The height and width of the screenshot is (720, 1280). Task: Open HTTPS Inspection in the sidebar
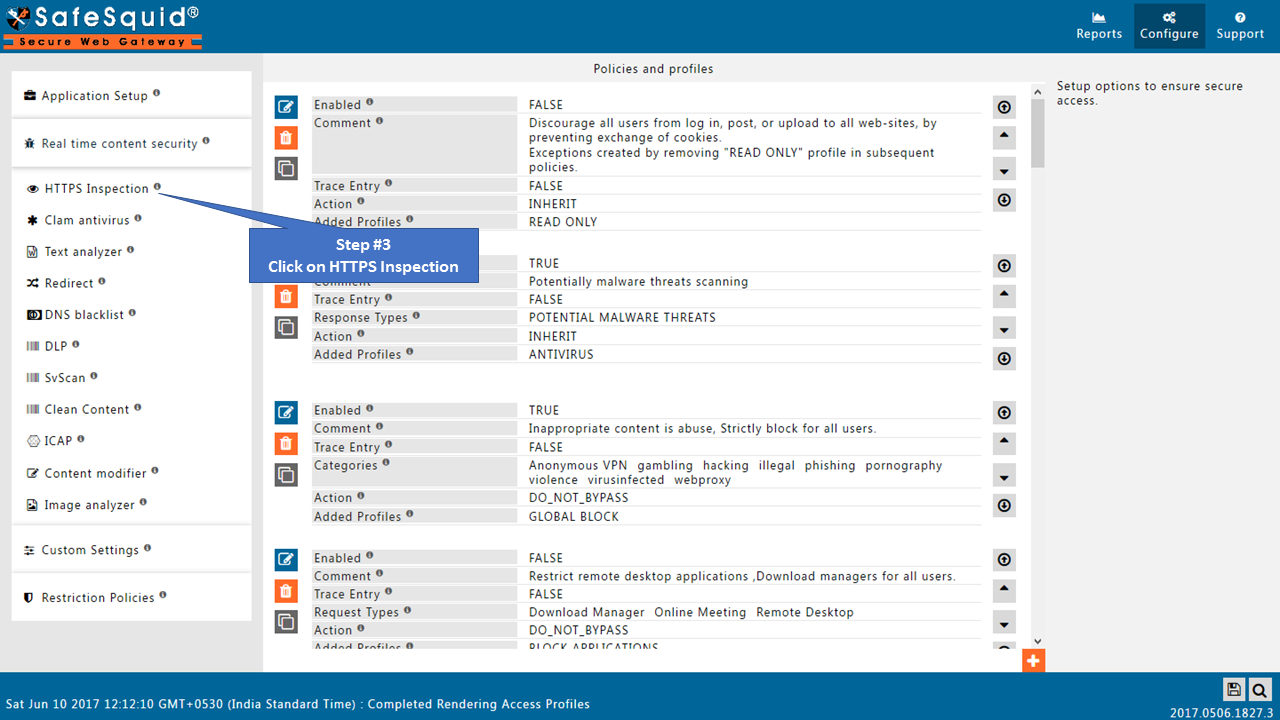[x=96, y=189]
